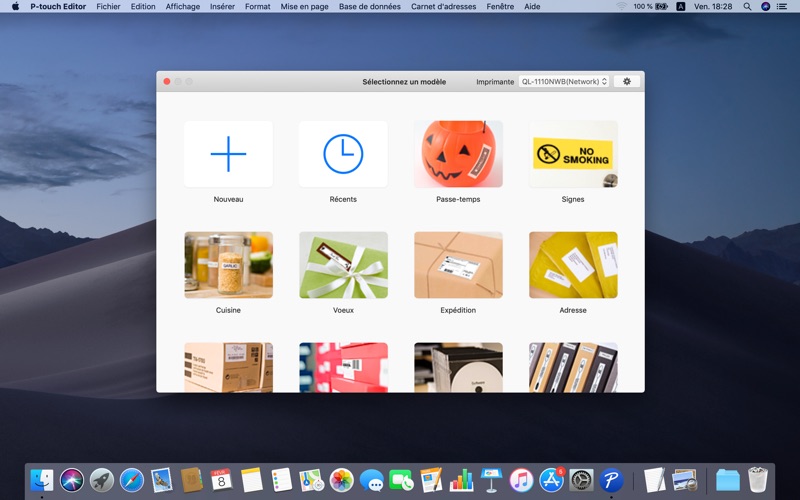Open the Format menu
The image size is (800, 500).
click(258, 7)
